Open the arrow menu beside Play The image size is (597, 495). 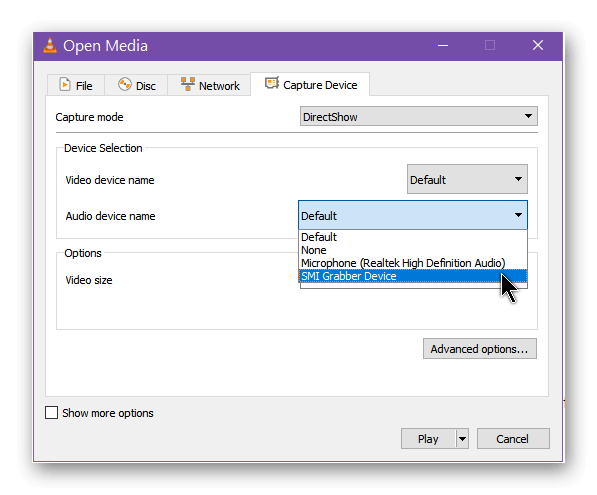[x=462, y=439]
